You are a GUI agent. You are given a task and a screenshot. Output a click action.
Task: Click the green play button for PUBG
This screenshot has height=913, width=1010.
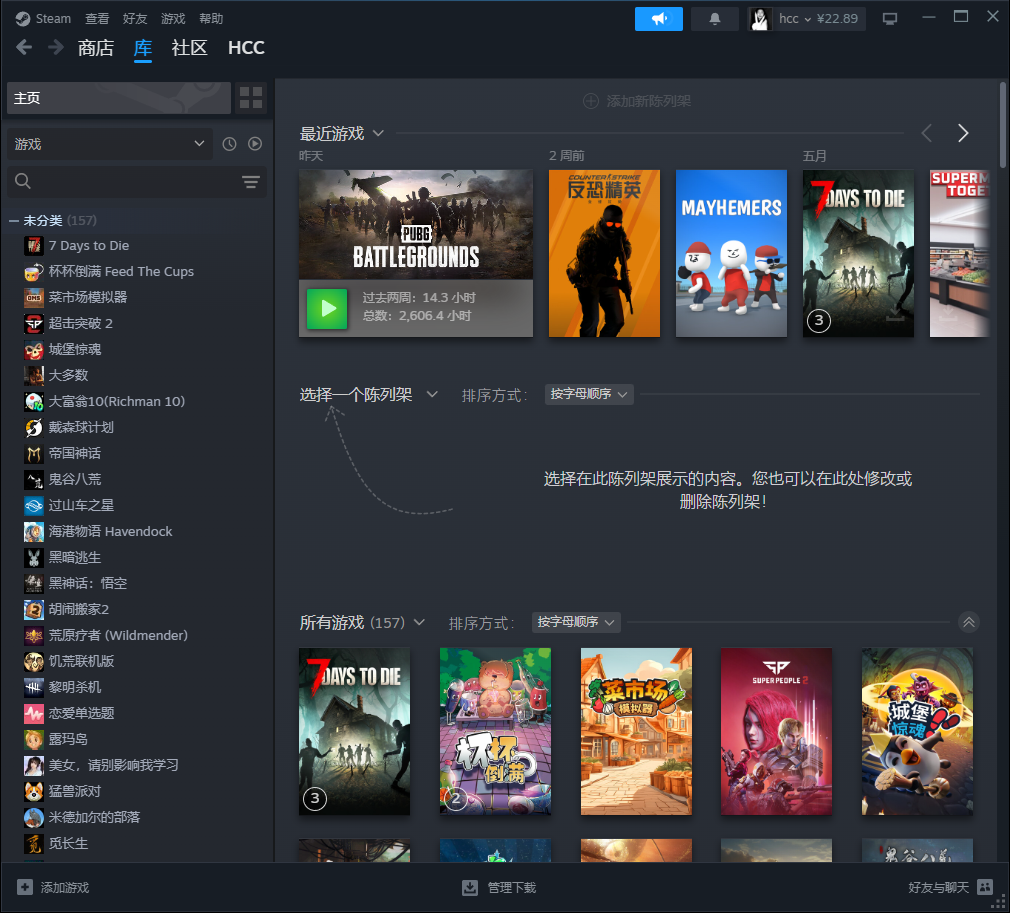click(327, 309)
